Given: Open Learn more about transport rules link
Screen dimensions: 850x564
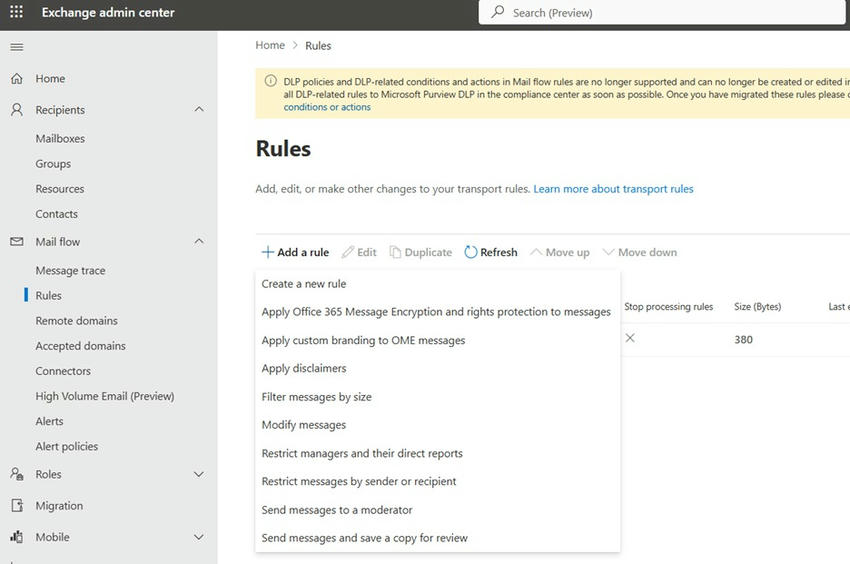Looking at the screenshot, I should pos(613,189).
